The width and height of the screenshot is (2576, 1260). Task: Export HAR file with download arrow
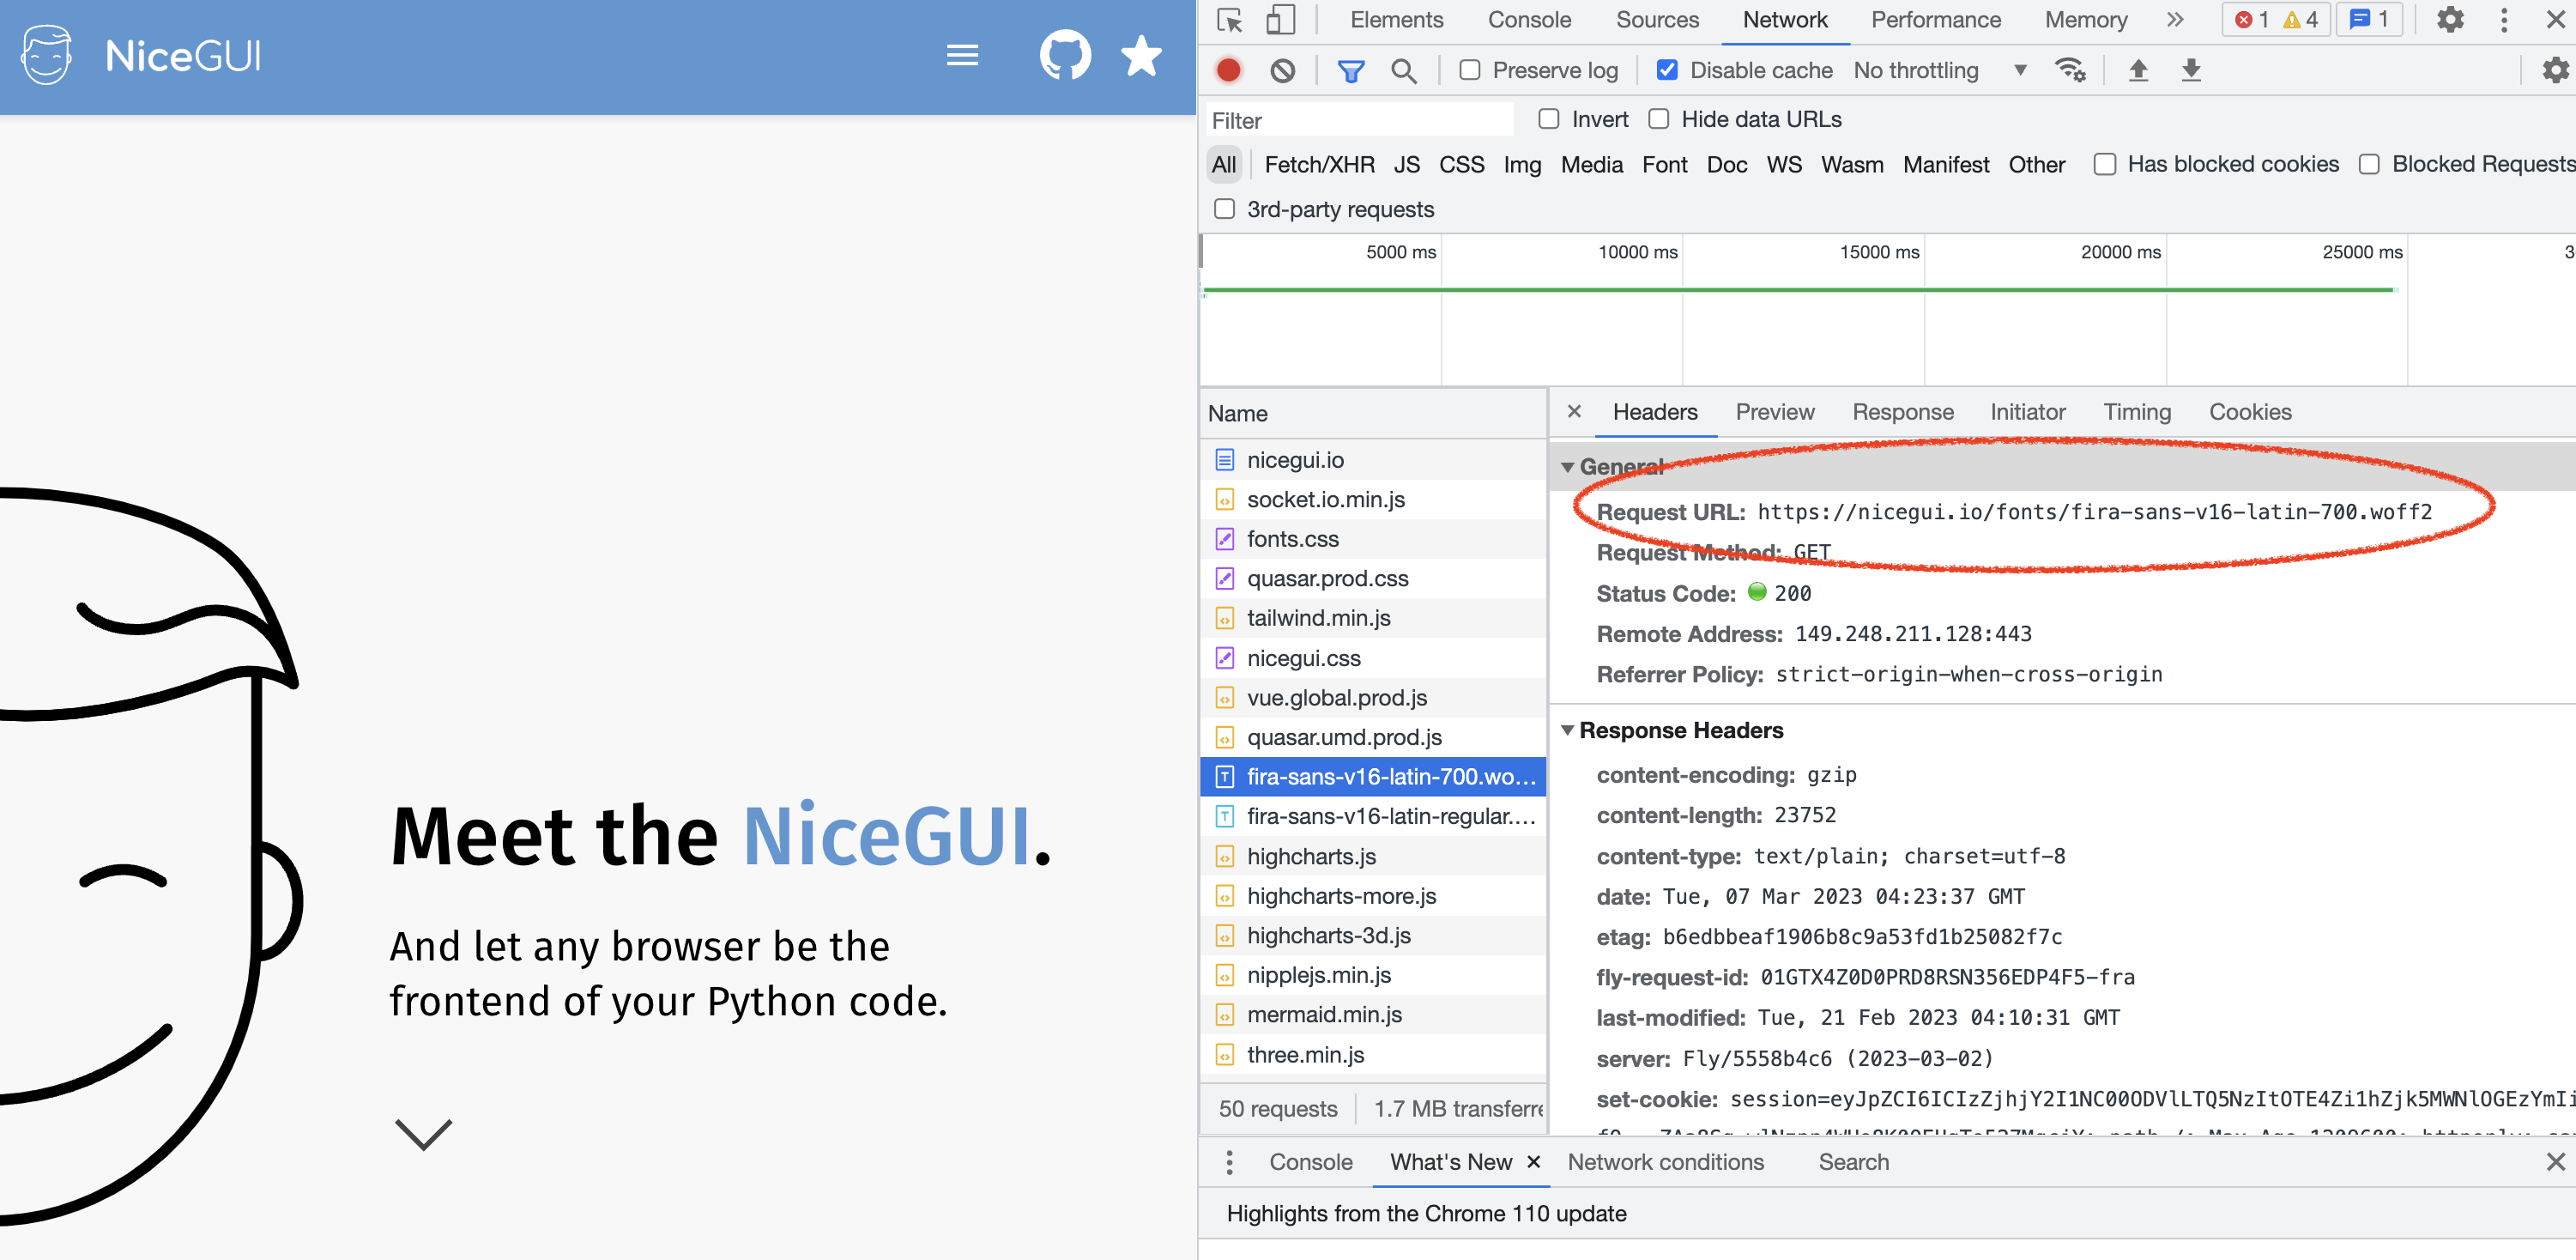pyautogui.click(x=2191, y=70)
